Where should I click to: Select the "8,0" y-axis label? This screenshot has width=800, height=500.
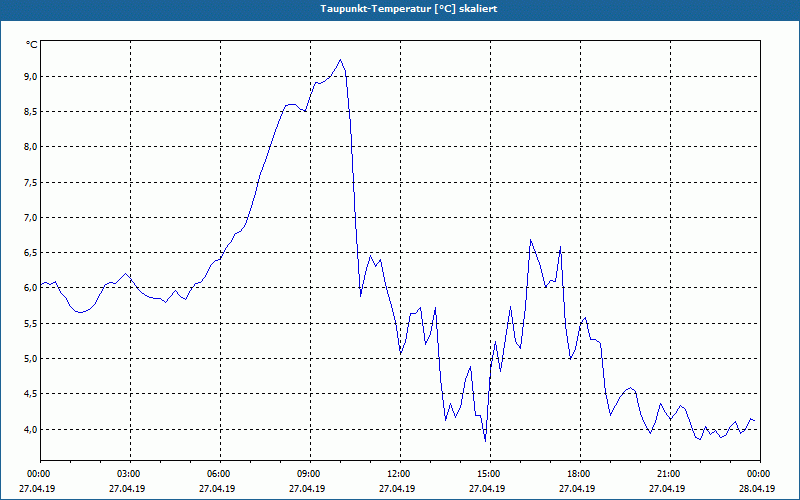tap(31, 147)
